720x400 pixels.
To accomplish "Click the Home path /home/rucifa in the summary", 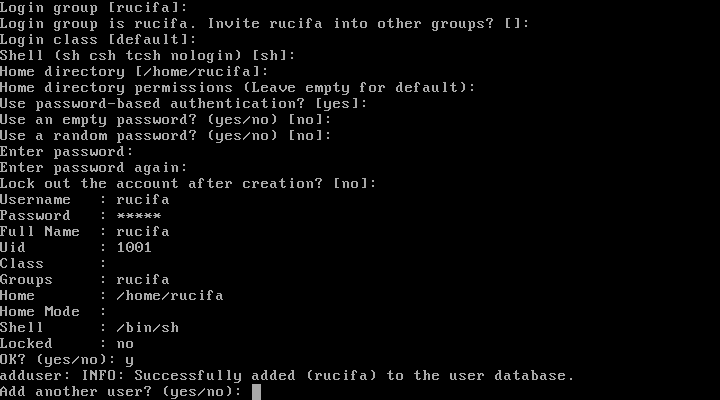I will 170,296.
